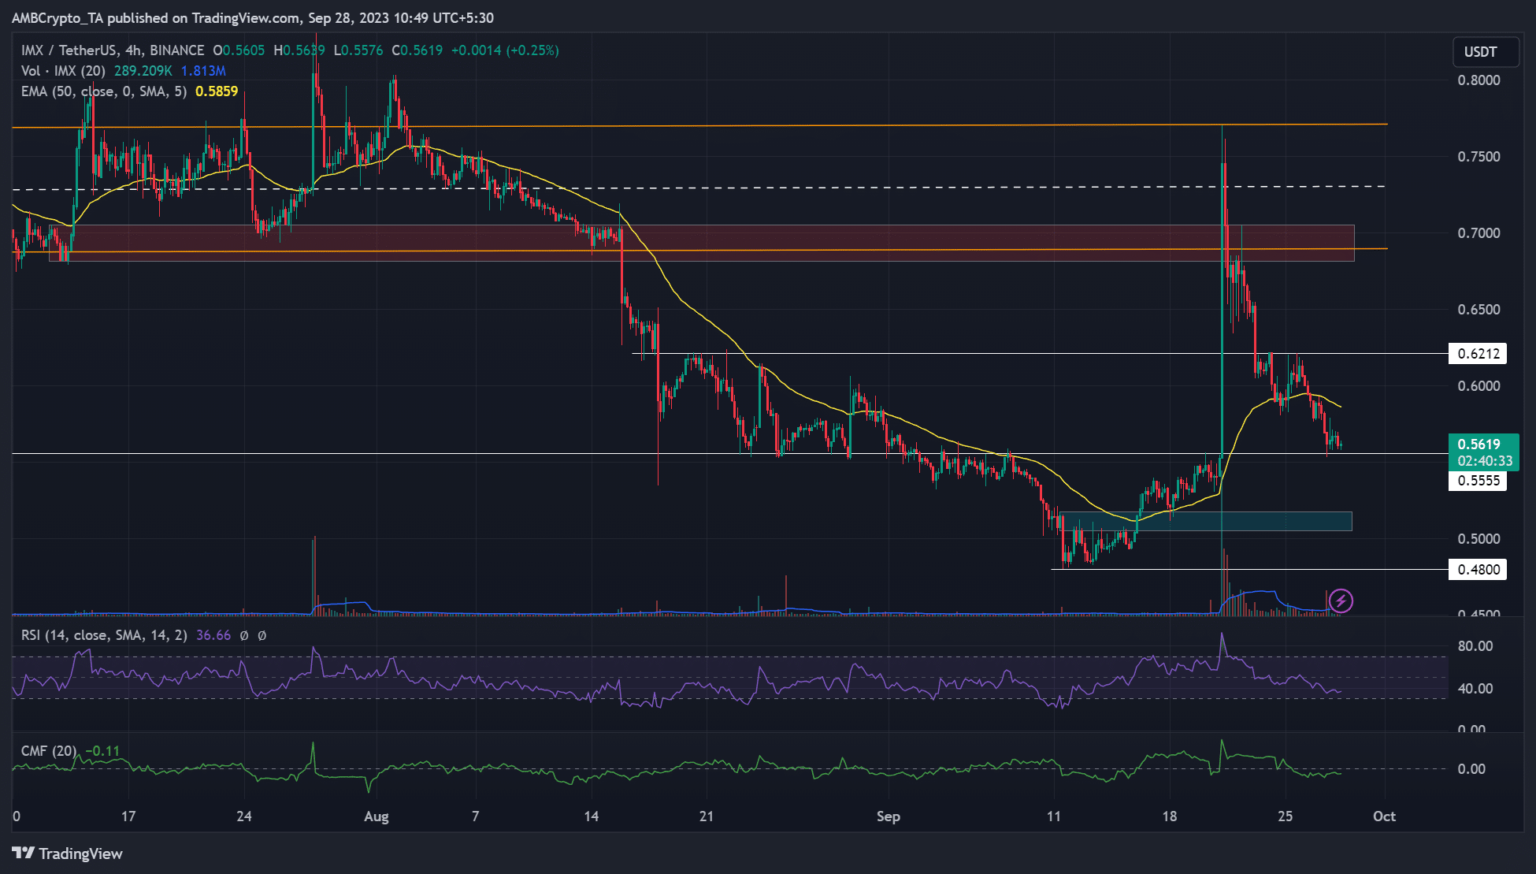Click the Sep label on the time axis
The height and width of the screenshot is (874, 1536).
(888, 816)
